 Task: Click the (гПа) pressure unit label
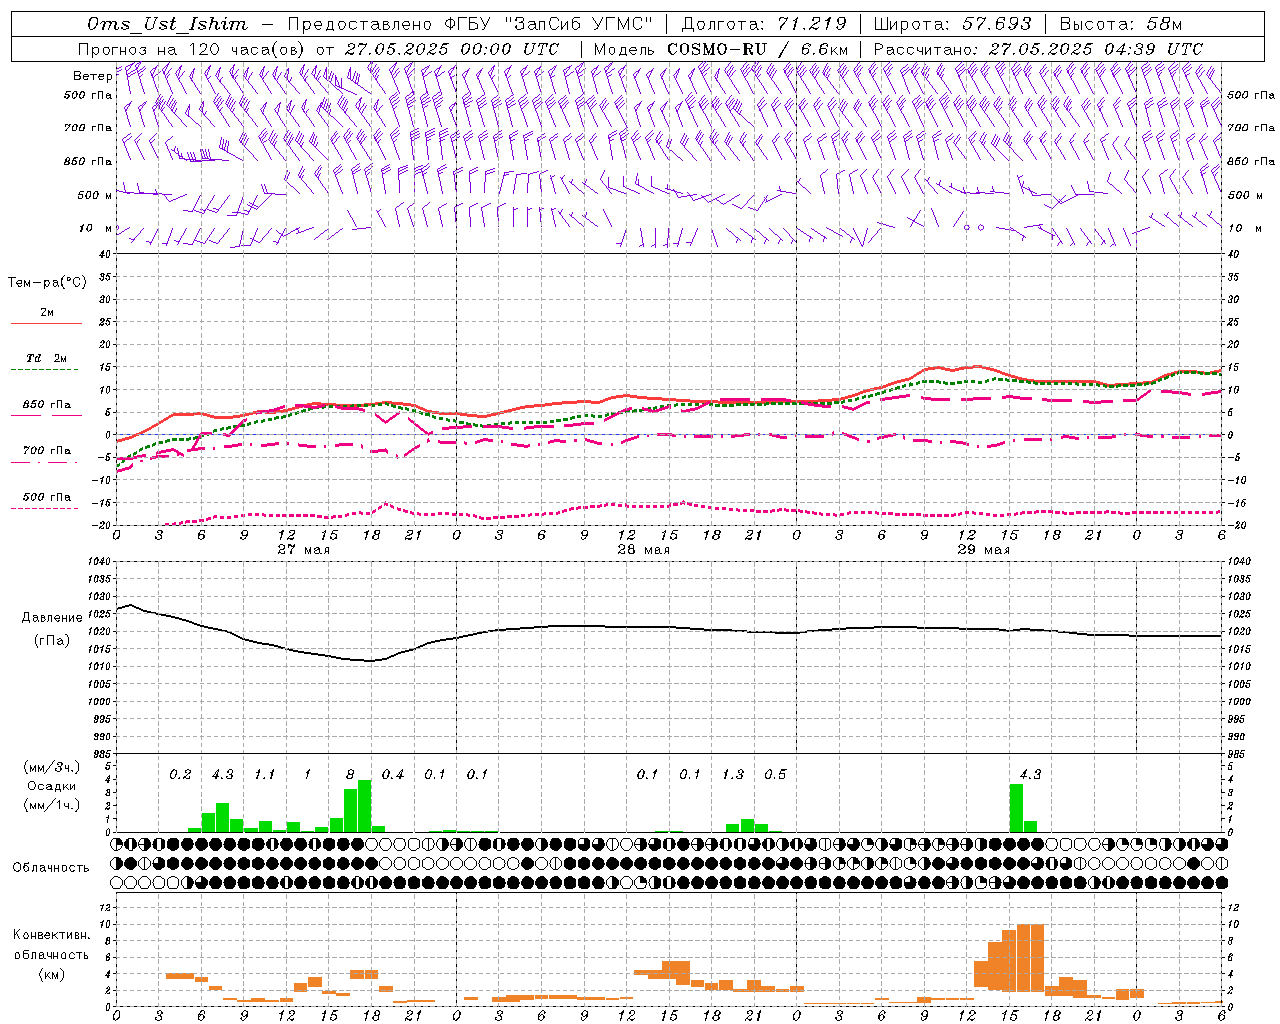(x=52, y=641)
